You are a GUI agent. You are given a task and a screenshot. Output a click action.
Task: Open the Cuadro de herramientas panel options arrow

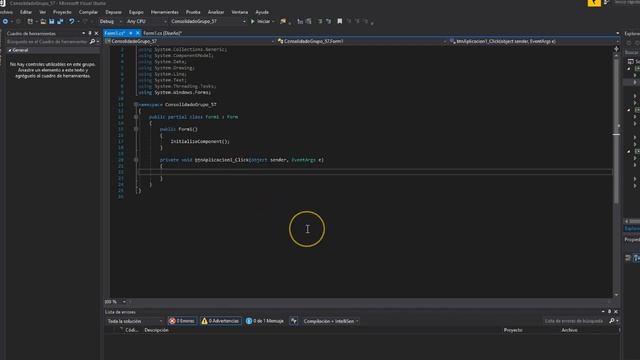[84, 33]
